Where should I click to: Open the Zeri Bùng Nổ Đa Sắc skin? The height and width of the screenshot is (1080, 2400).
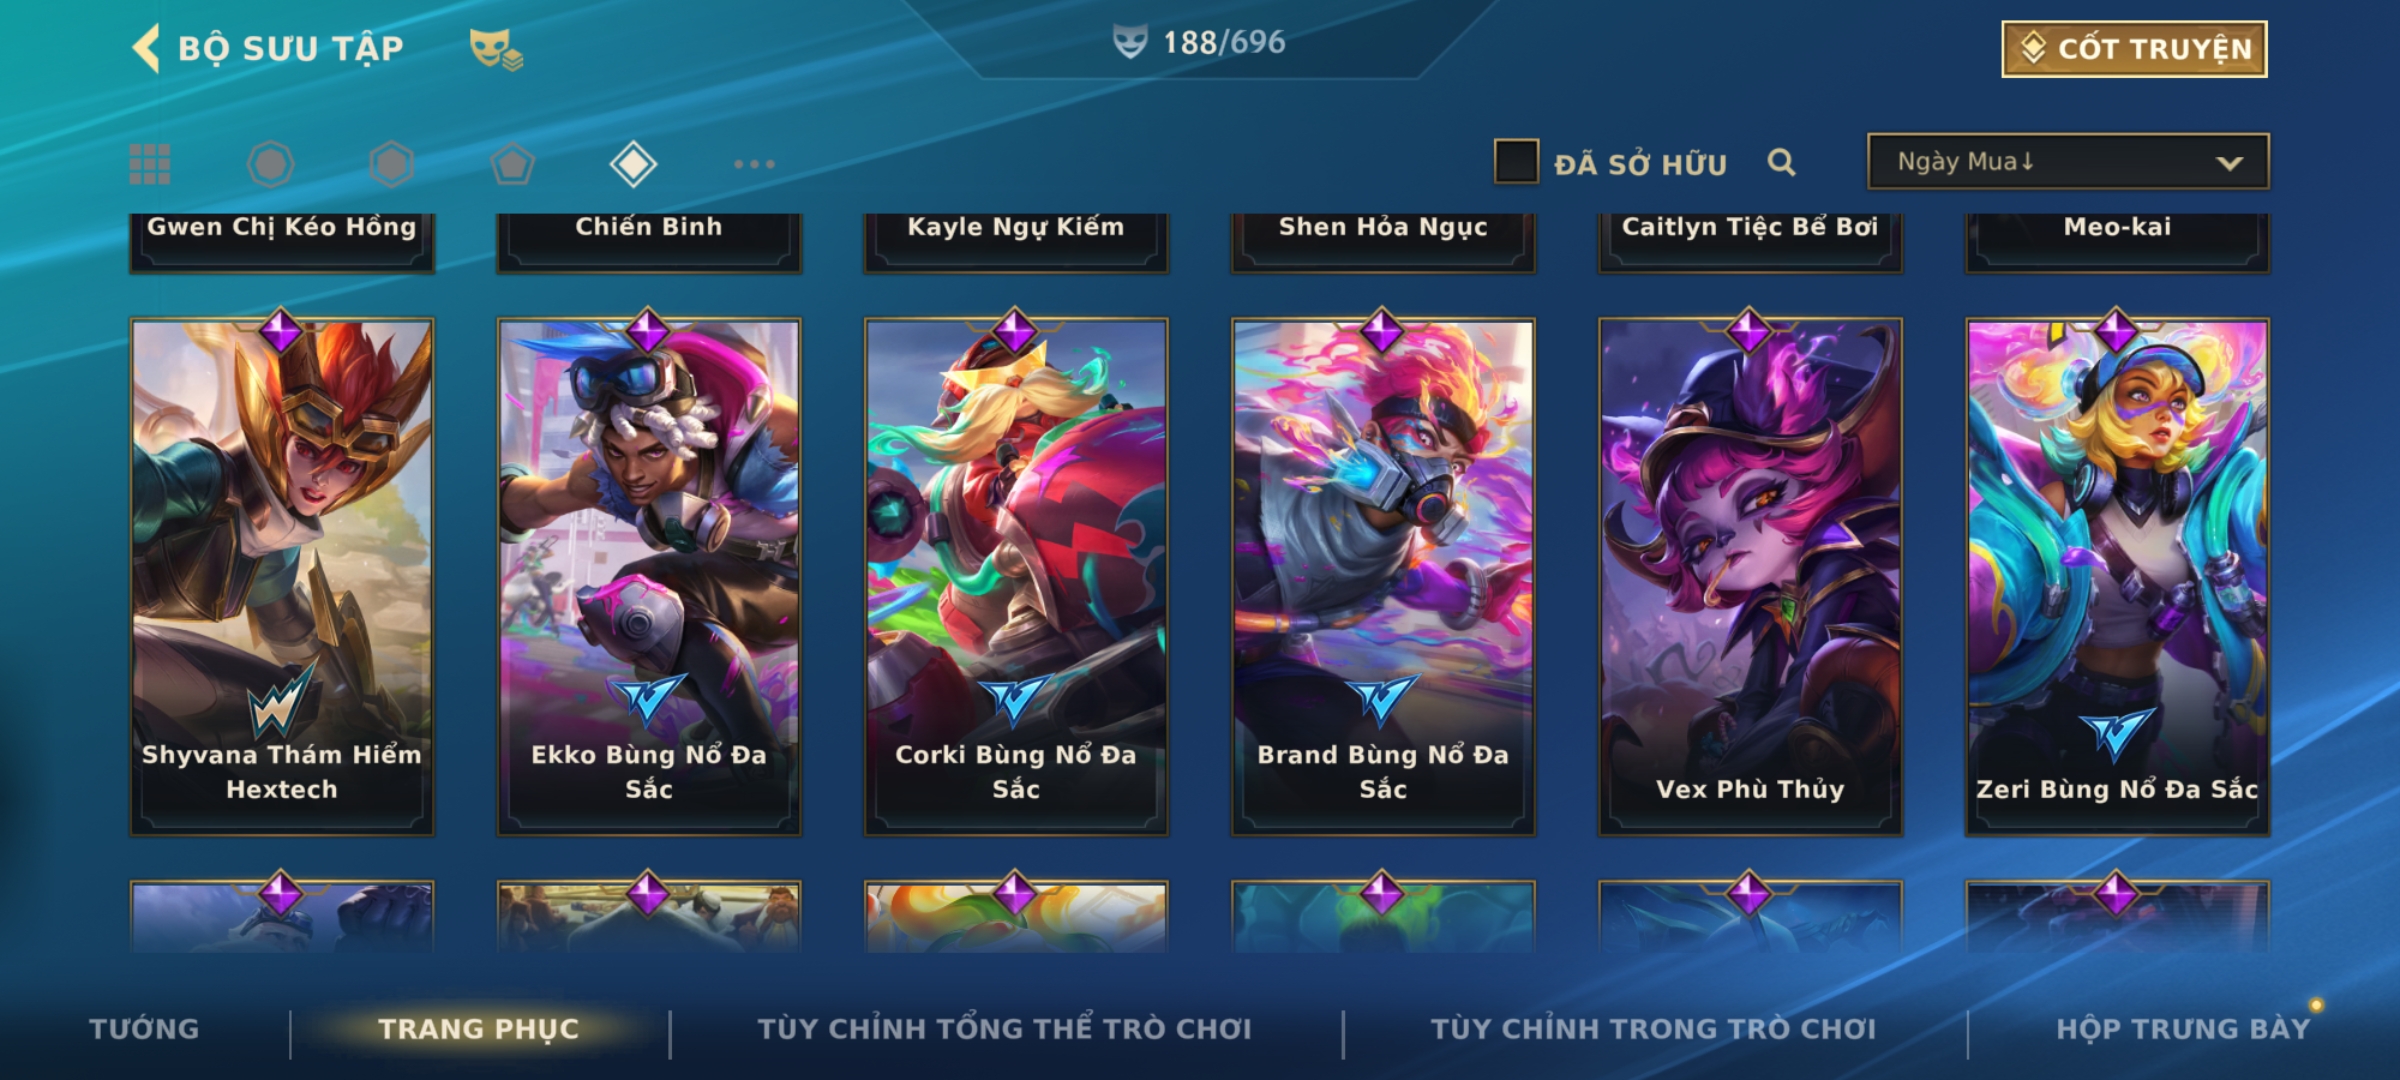click(2117, 577)
